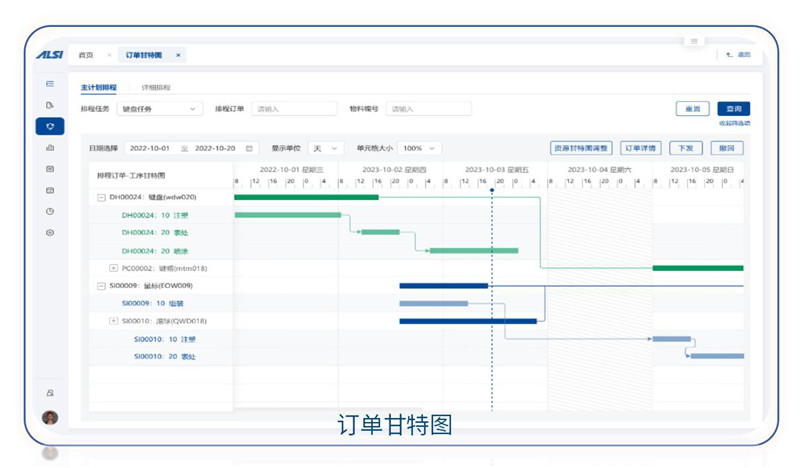Click the 排程订单 input field
Image resolution: width=800 pixels, height=468 pixels.
[293, 109]
